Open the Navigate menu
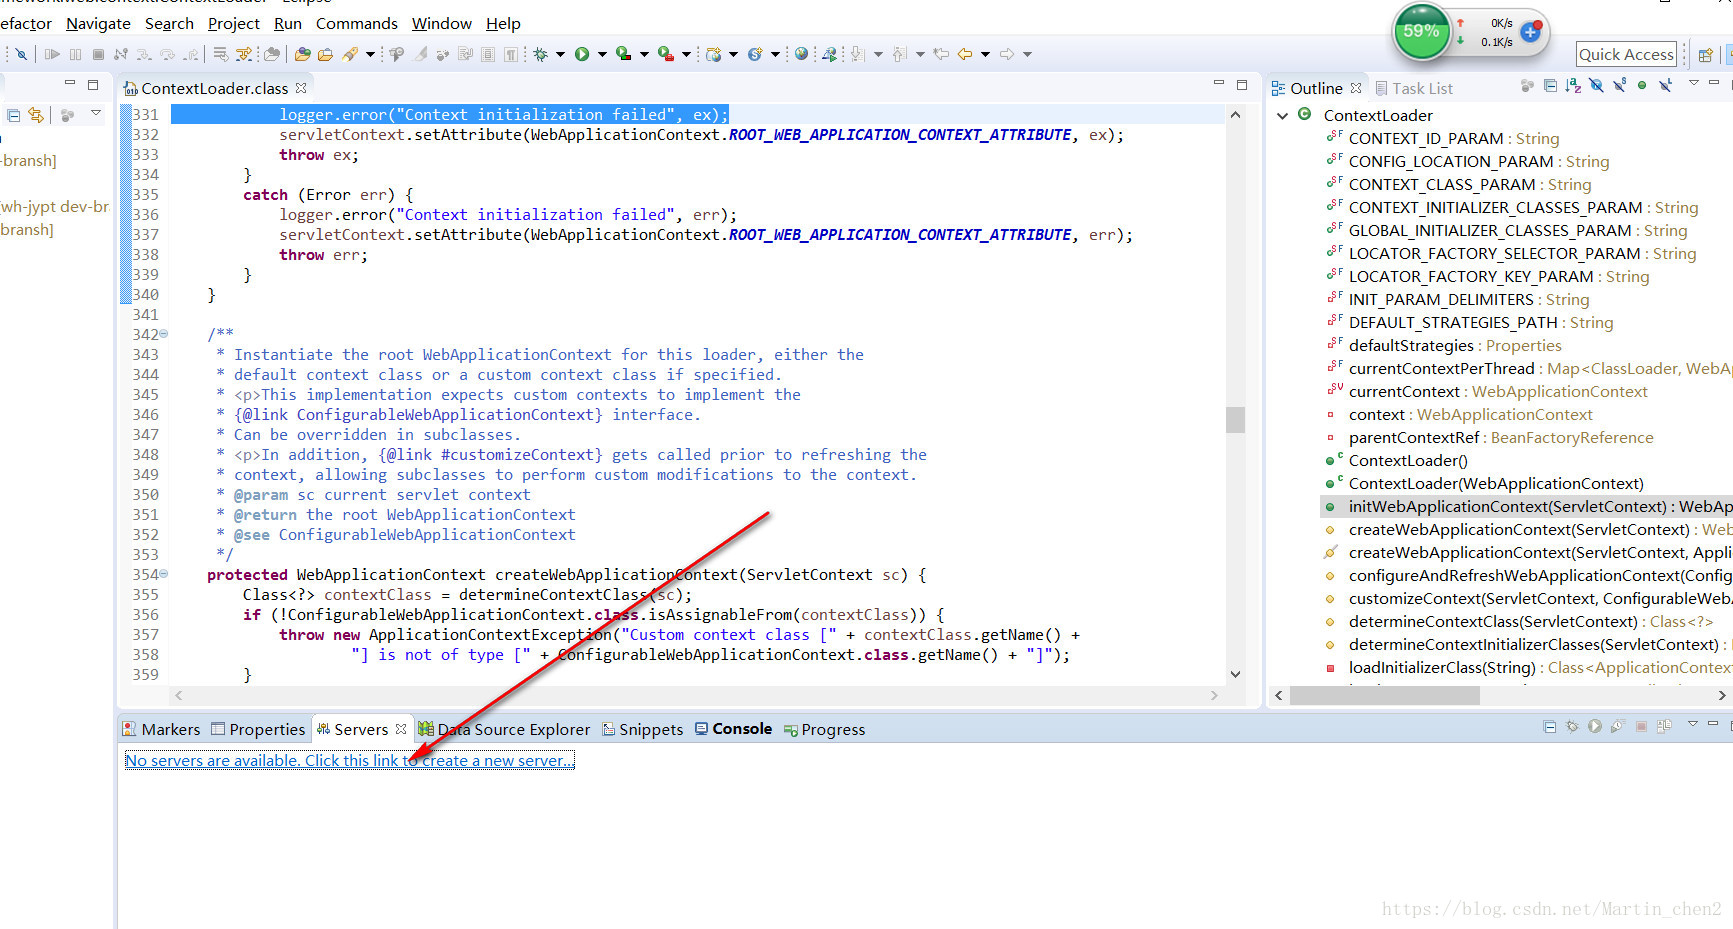Image resolution: width=1733 pixels, height=929 pixels. [x=98, y=23]
